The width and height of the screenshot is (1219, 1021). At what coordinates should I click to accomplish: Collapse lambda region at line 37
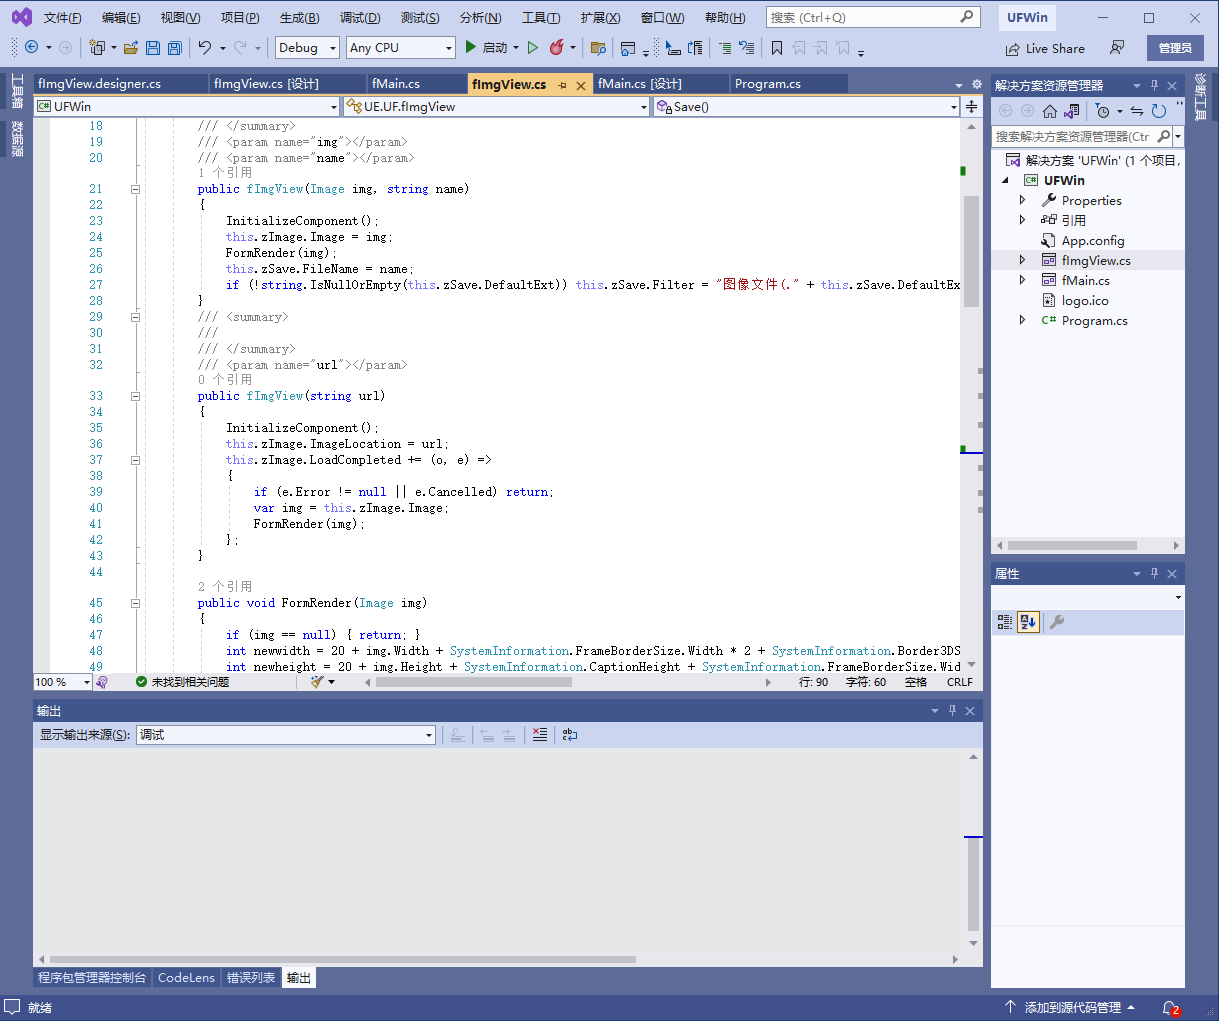[135, 460]
